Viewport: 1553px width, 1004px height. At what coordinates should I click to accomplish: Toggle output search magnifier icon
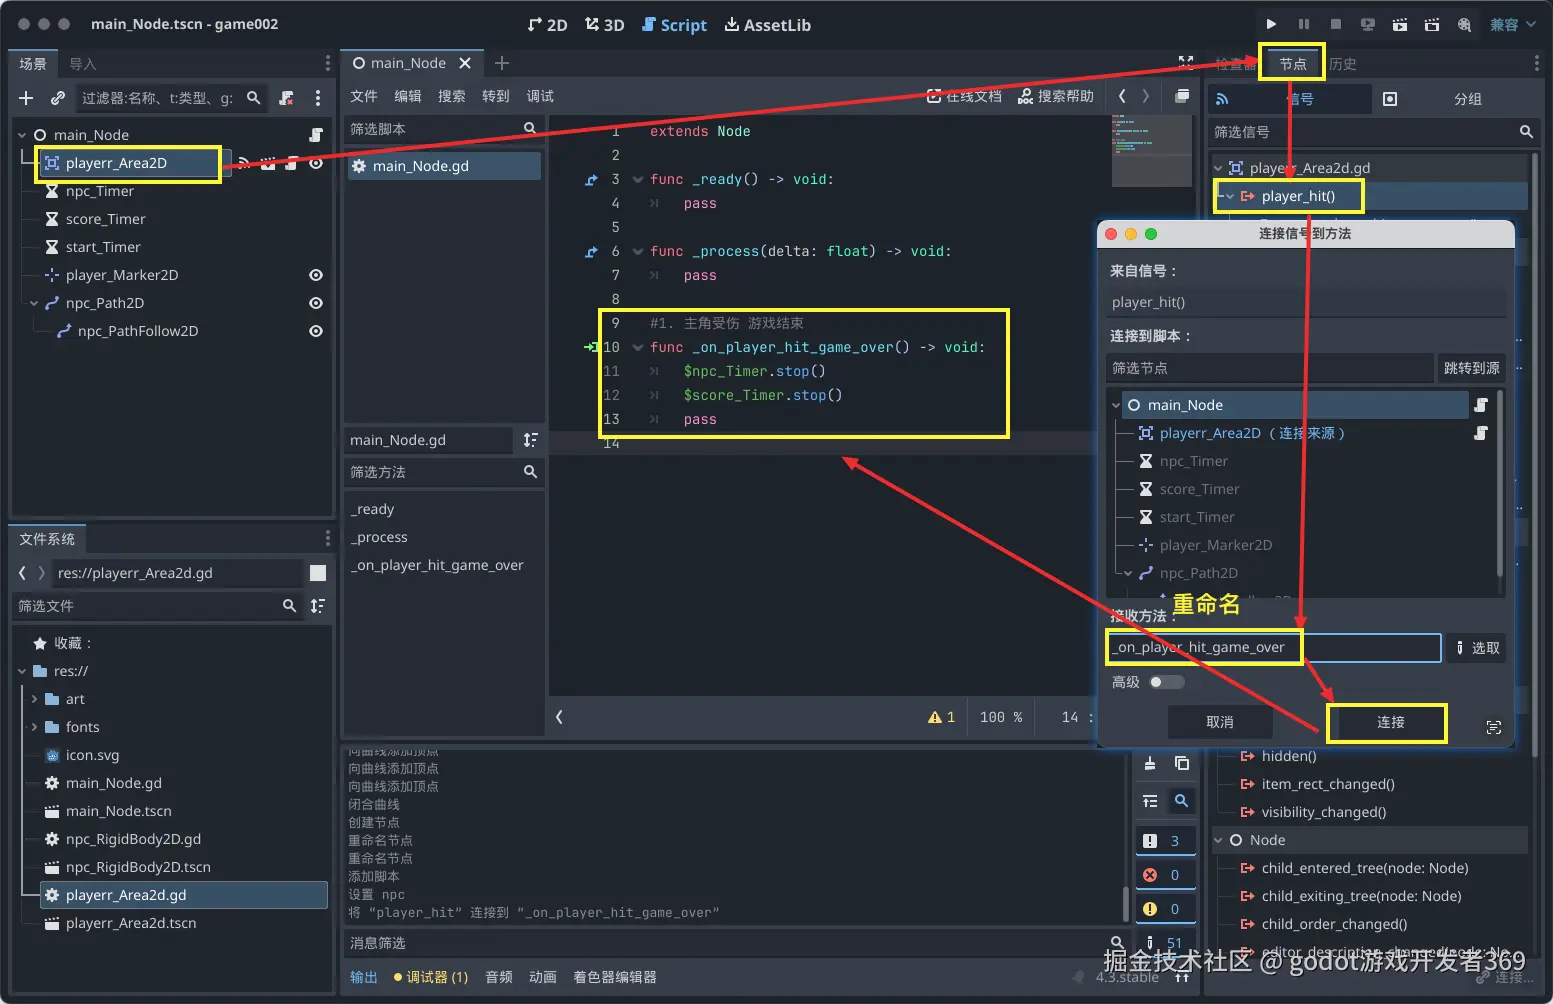pyautogui.click(x=1181, y=801)
